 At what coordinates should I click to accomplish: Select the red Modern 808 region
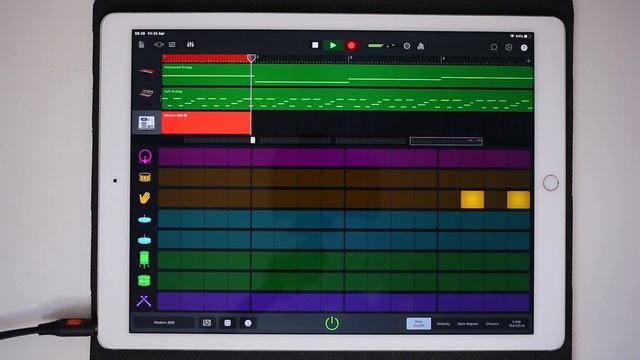tap(206, 123)
